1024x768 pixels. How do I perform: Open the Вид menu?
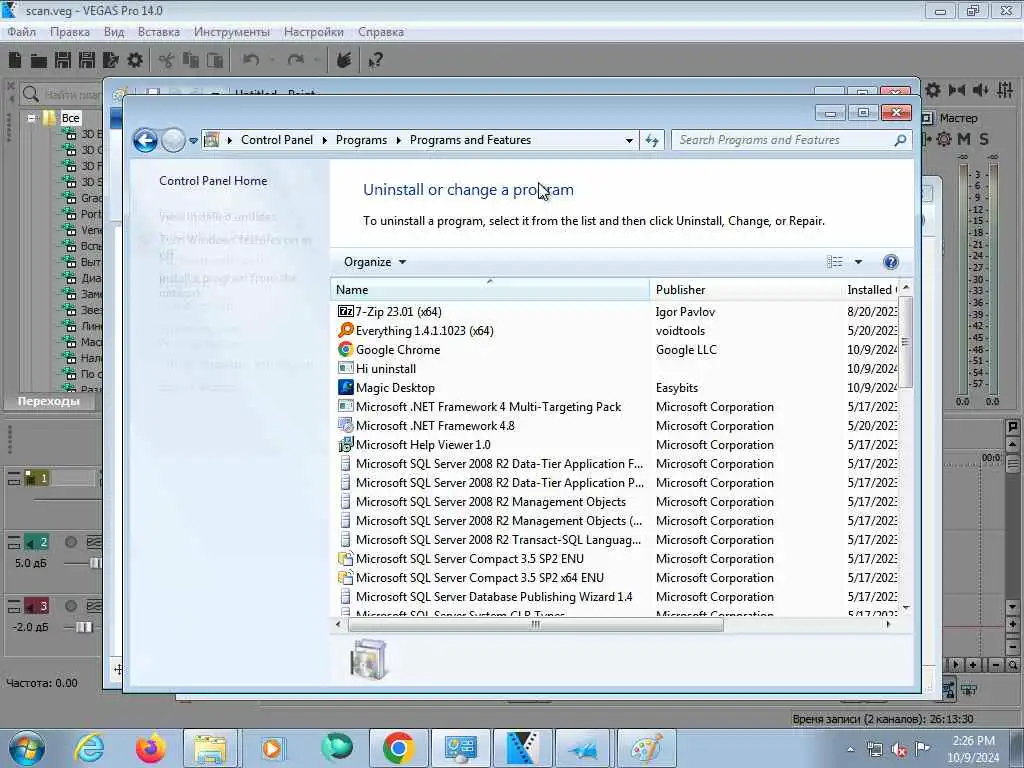pos(114,32)
